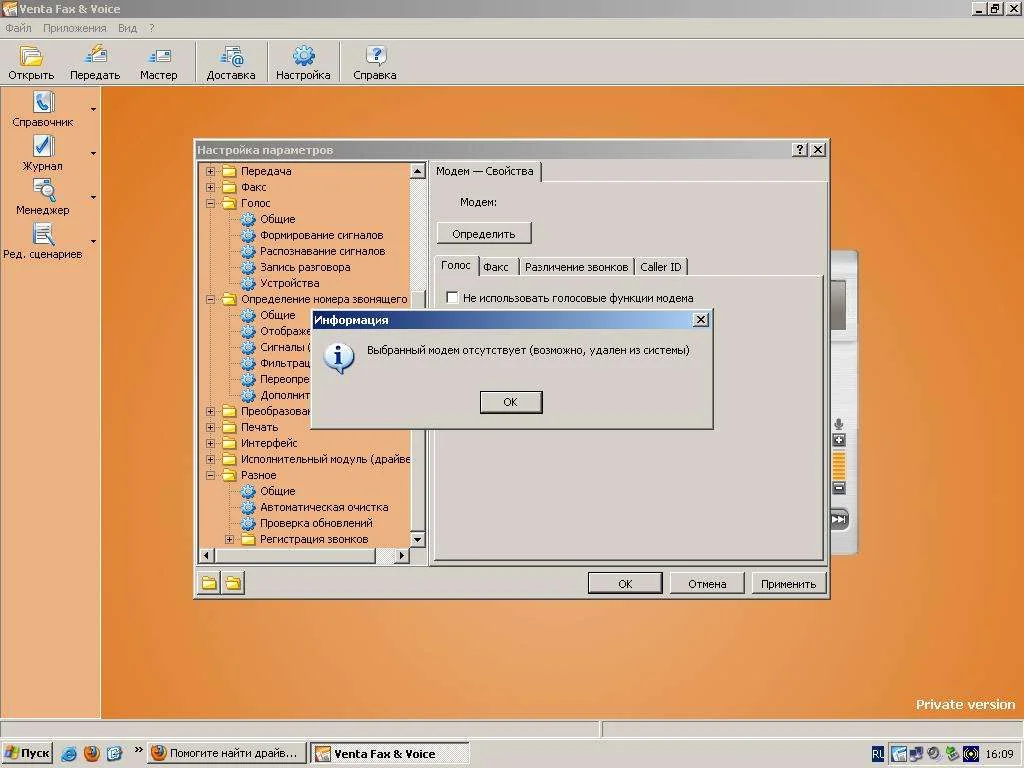Click the Определить modem button
The height and width of the screenshot is (768, 1024).
click(x=484, y=234)
